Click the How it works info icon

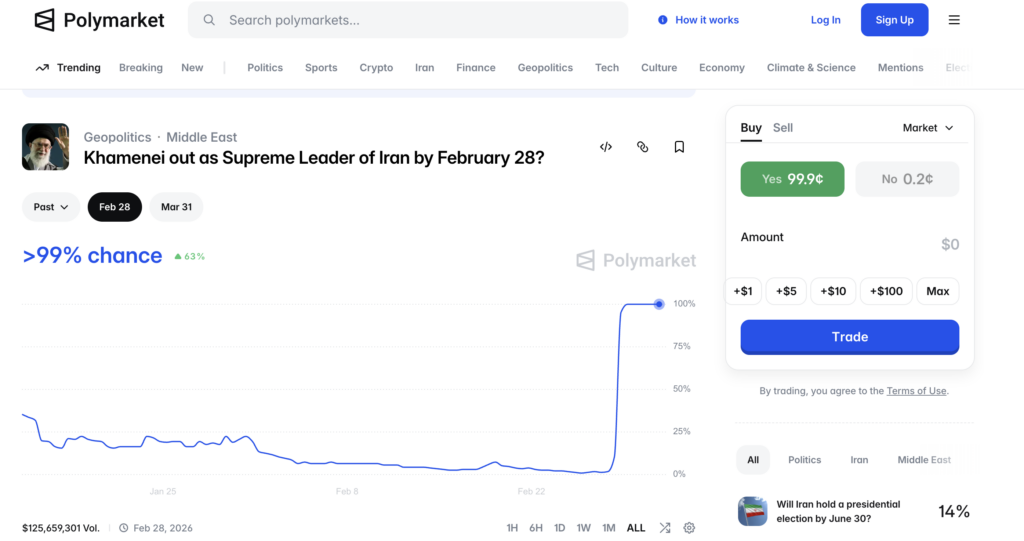click(x=662, y=20)
